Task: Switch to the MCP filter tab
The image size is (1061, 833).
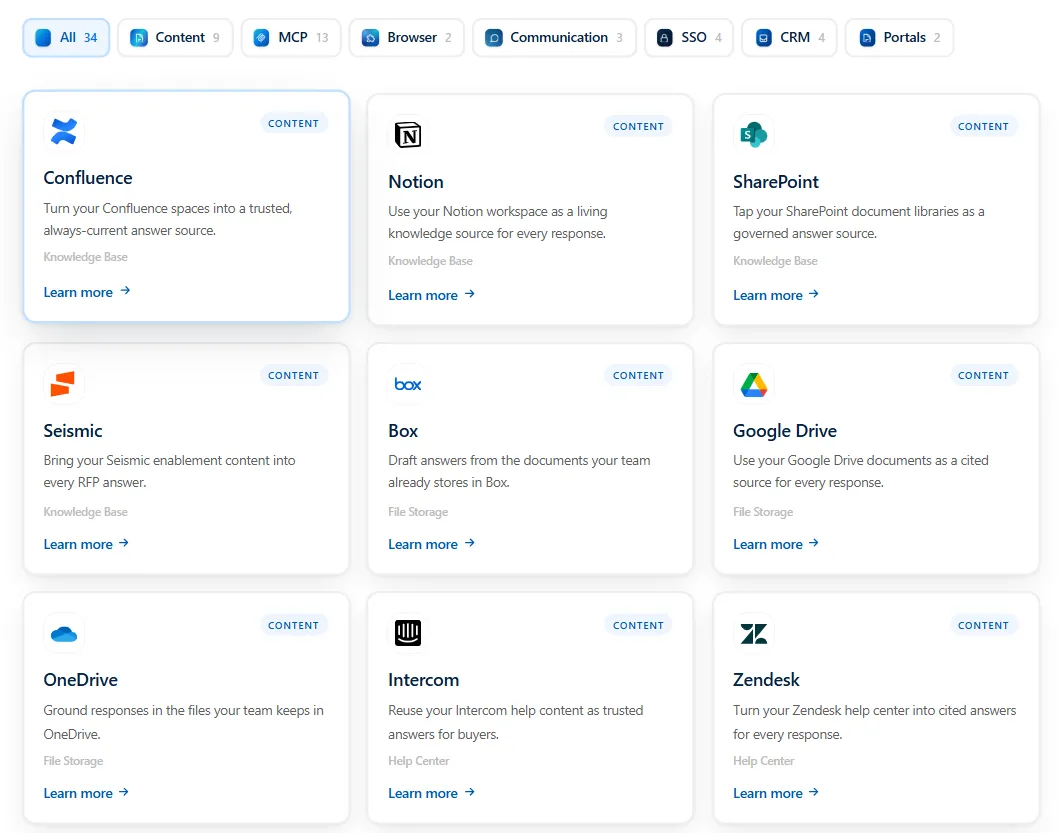Action: point(291,38)
